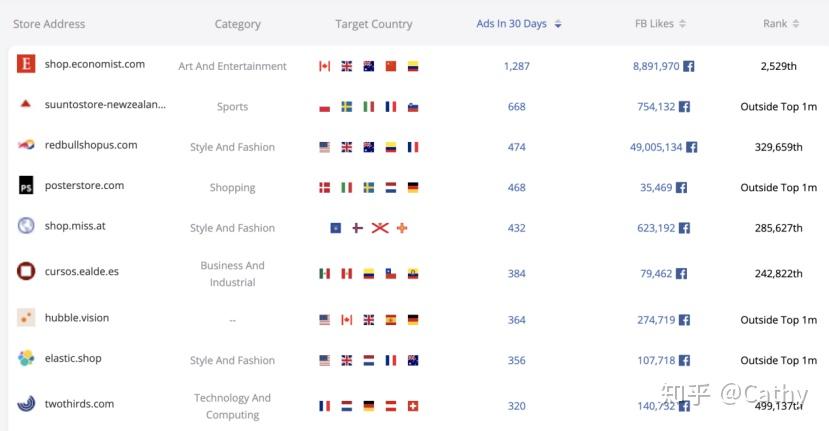Click the twothirds.com wave logo icon
This screenshot has height=431, width=829.
tap(26, 404)
